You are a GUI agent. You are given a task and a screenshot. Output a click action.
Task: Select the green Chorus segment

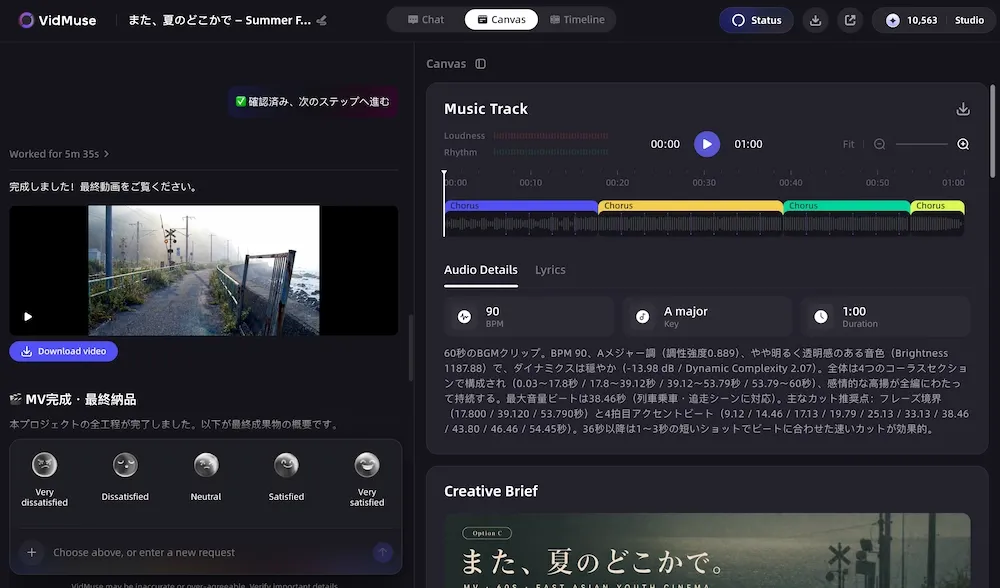pos(846,206)
